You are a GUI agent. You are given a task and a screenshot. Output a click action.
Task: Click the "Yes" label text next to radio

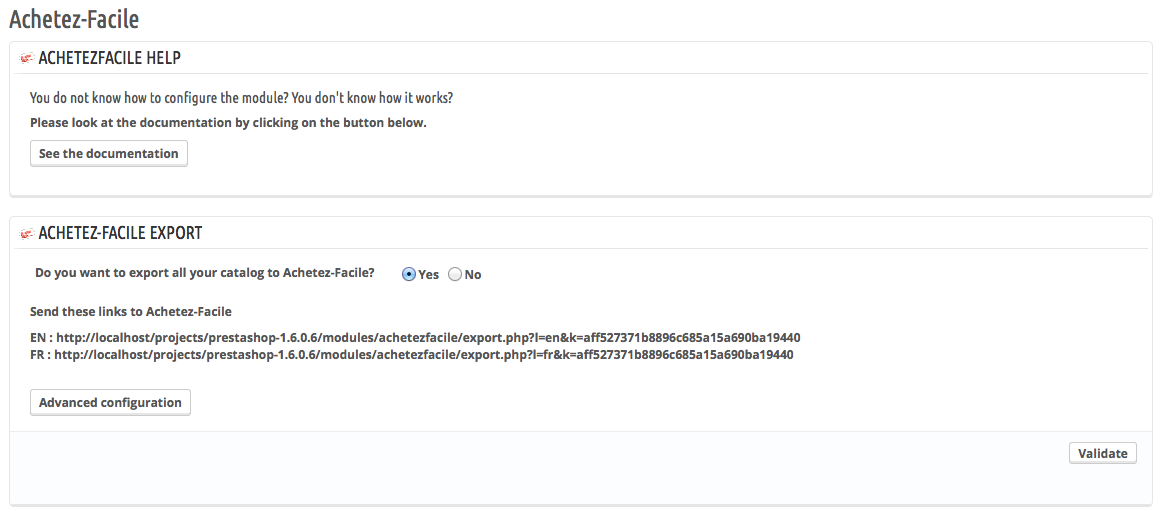pos(428,275)
